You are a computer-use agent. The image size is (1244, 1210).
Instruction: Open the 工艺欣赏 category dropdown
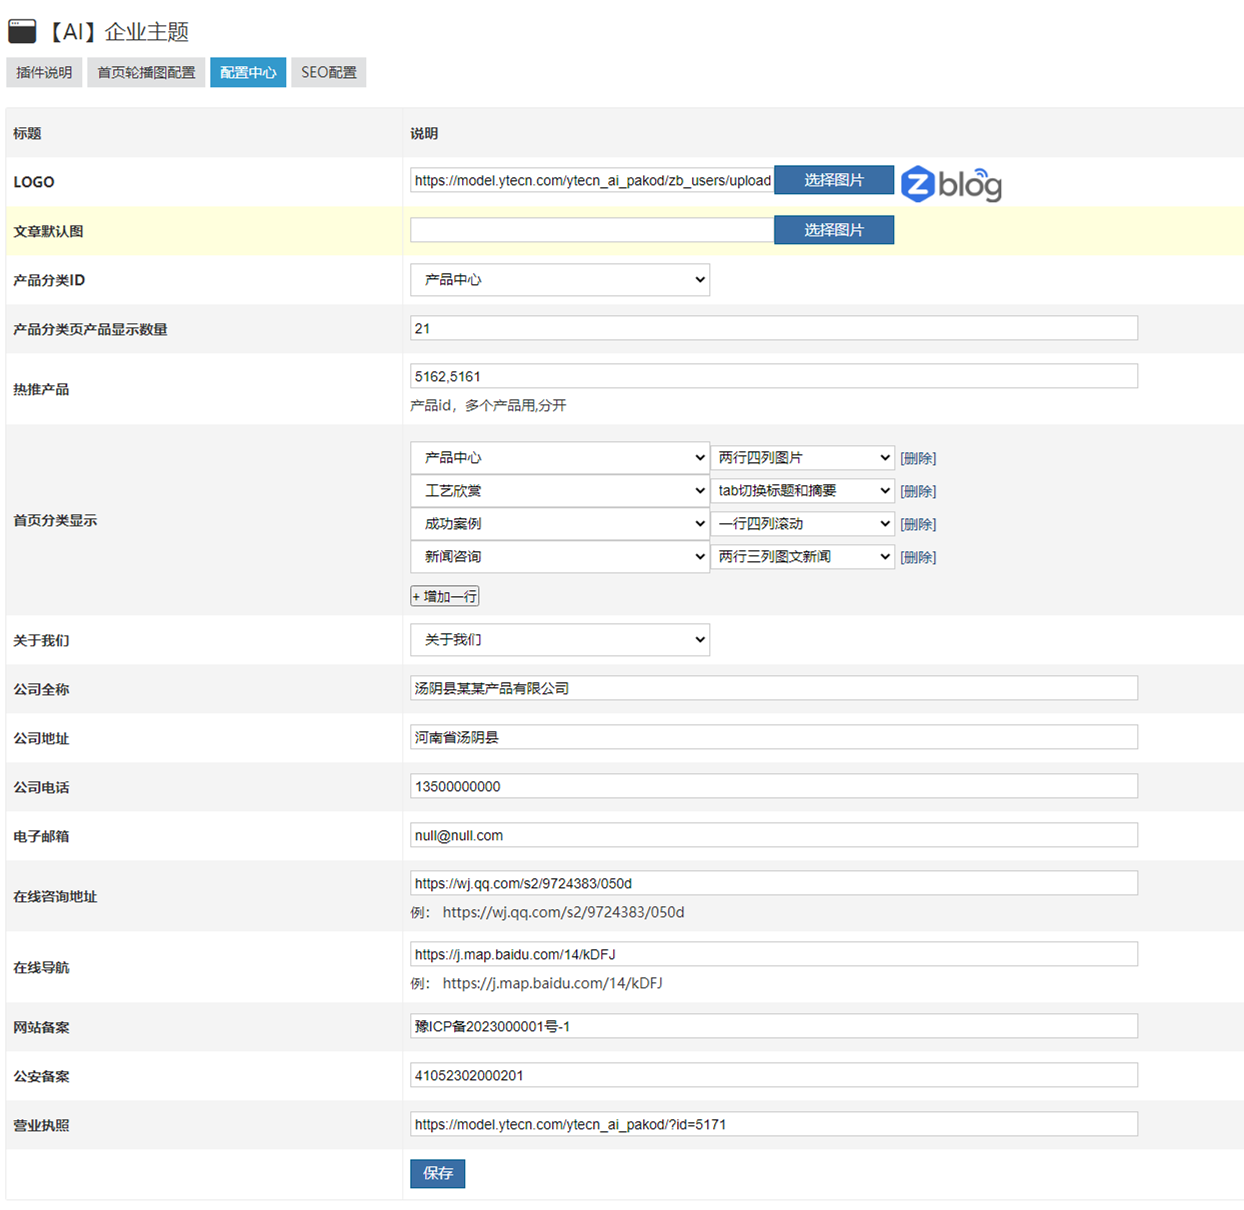click(x=559, y=491)
